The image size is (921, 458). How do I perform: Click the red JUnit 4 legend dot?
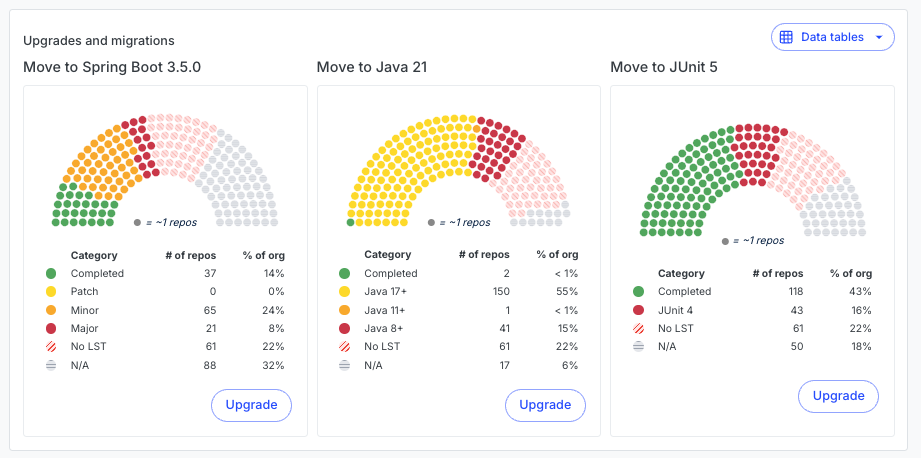[638, 310]
